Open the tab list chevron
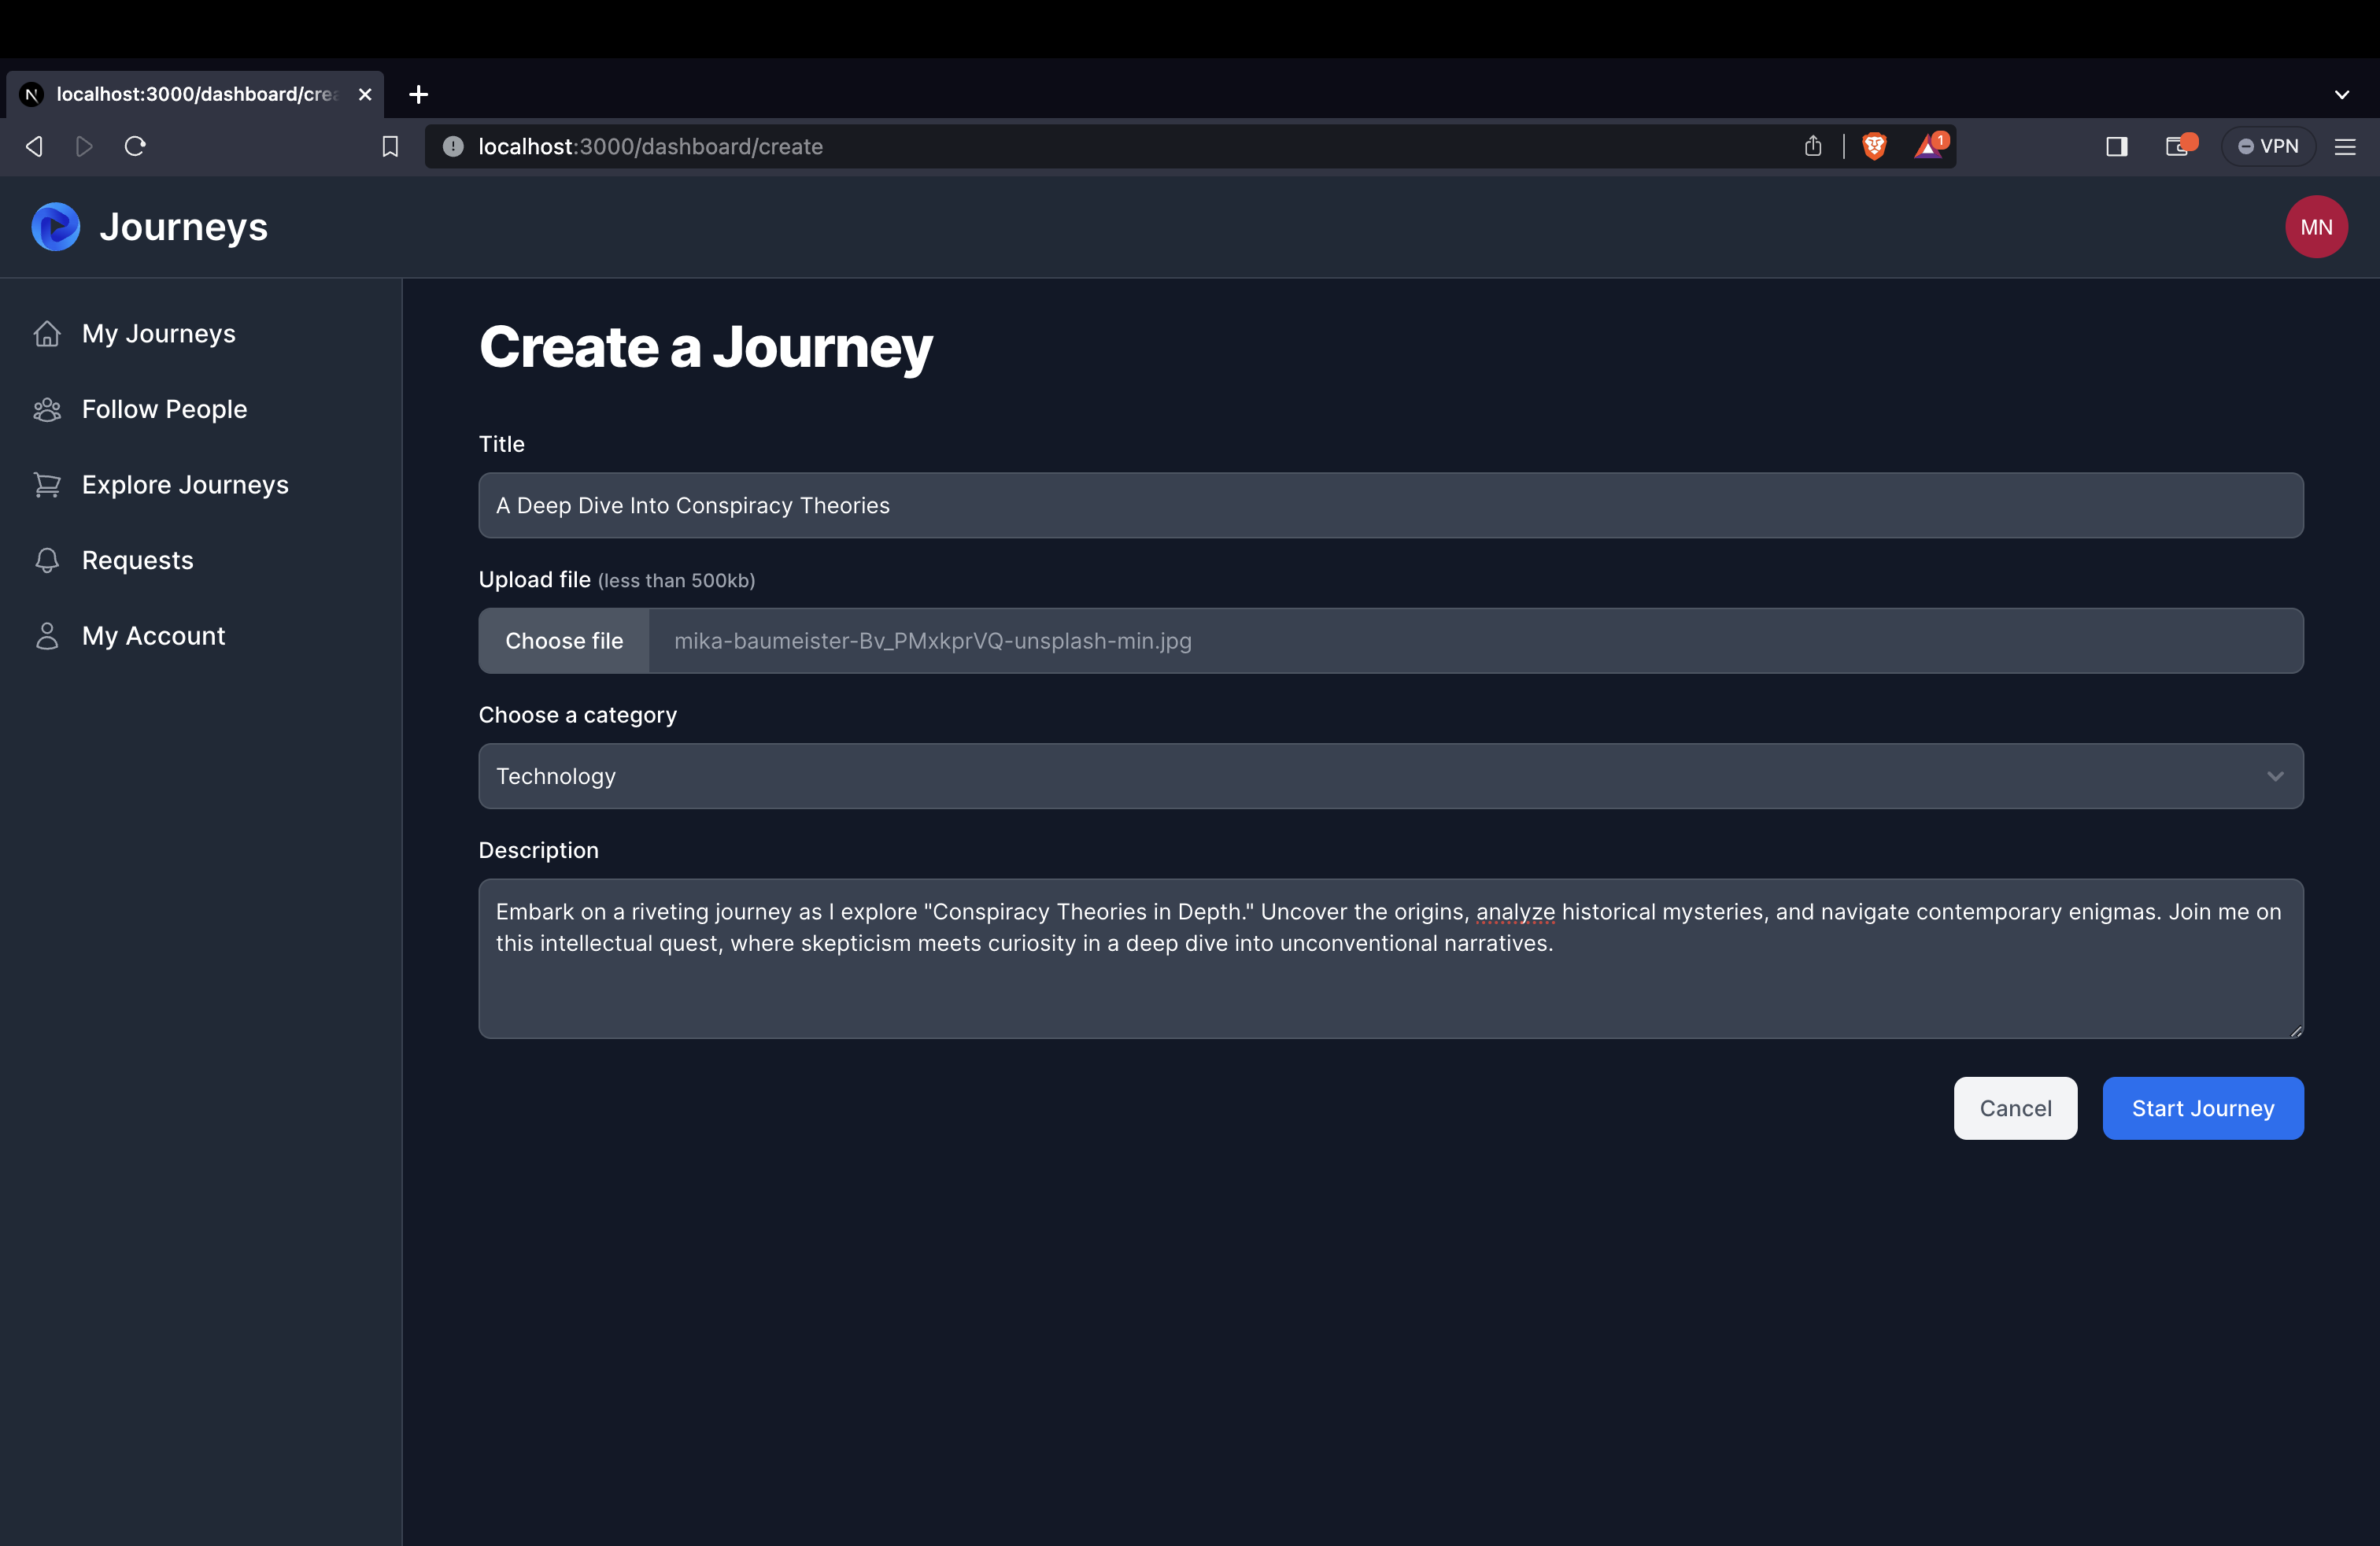The height and width of the screenshot is (1546, 2380). tap(2342, 94)
